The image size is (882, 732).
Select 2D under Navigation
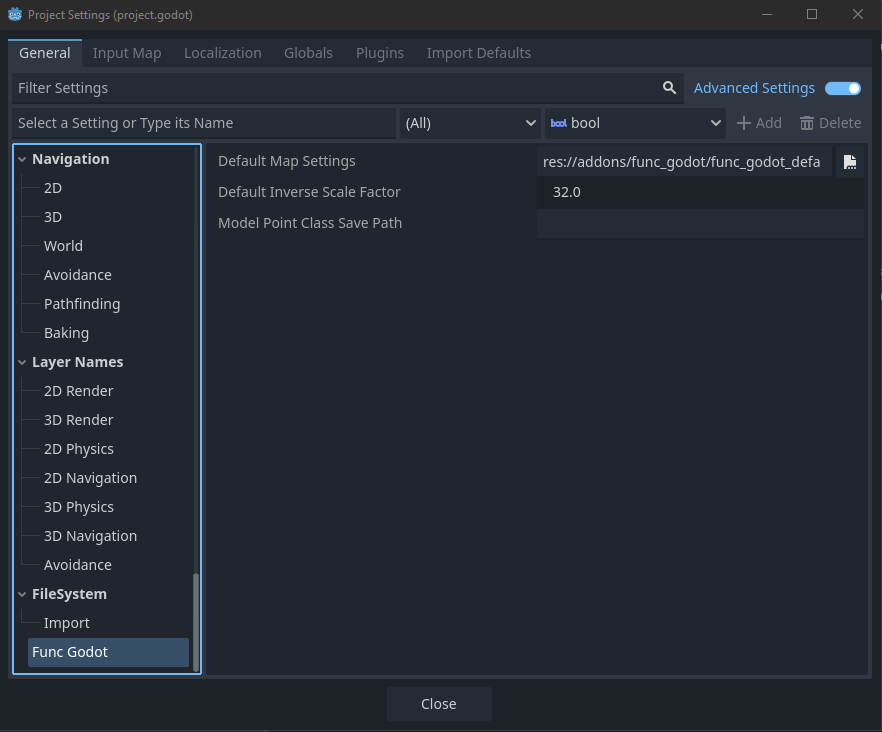[53, 188]
